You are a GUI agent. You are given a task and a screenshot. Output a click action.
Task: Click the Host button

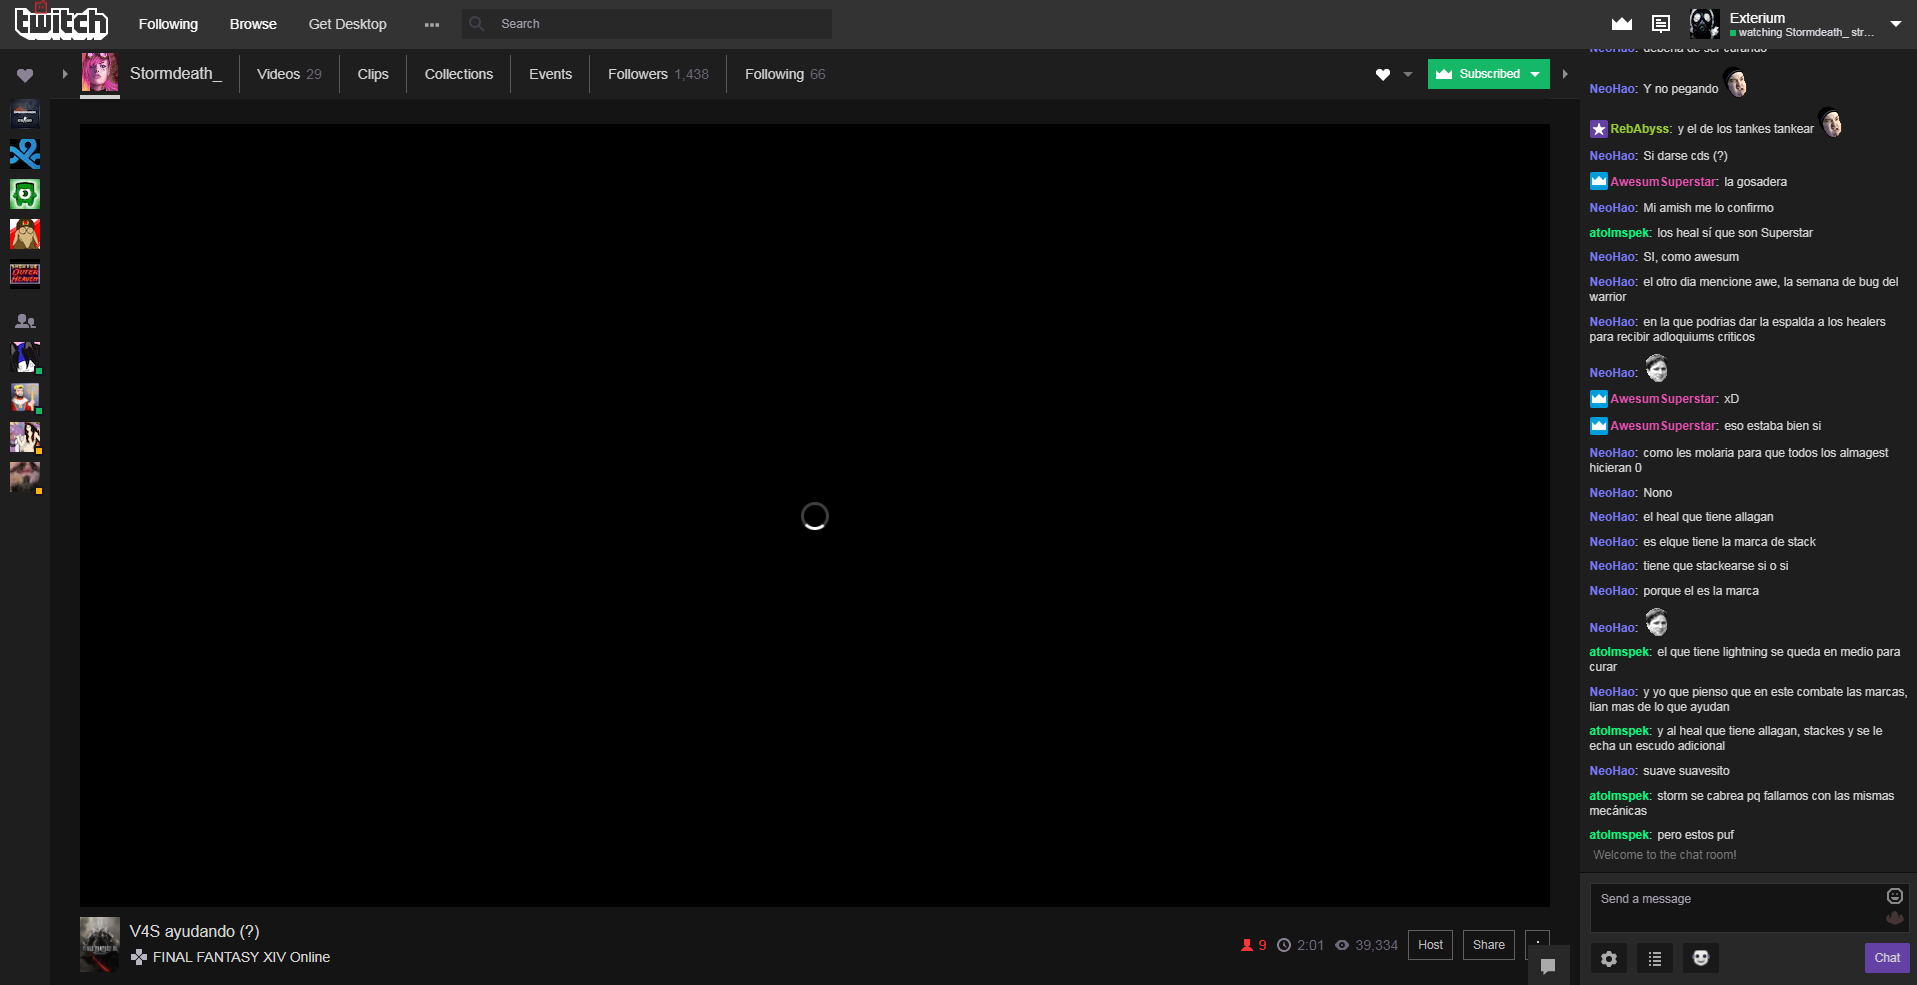point(1430,944)
